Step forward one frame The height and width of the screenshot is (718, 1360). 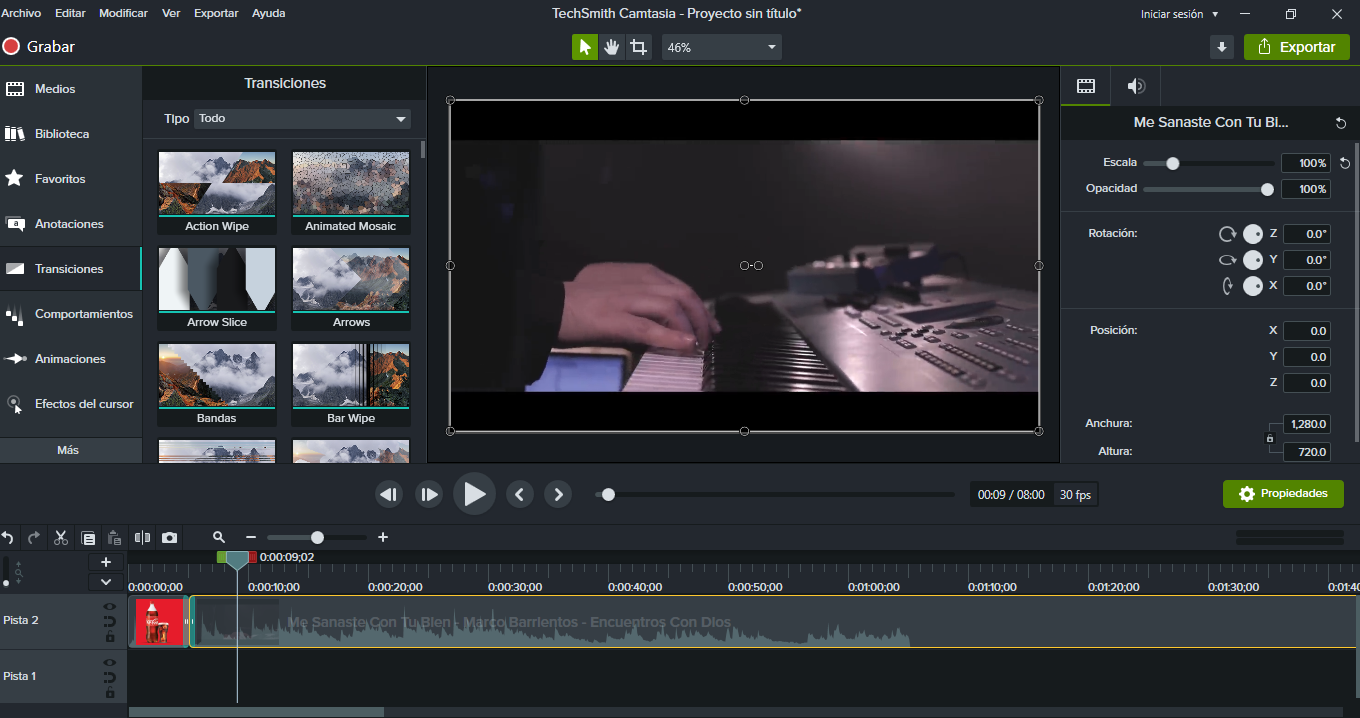coord(429,494)
